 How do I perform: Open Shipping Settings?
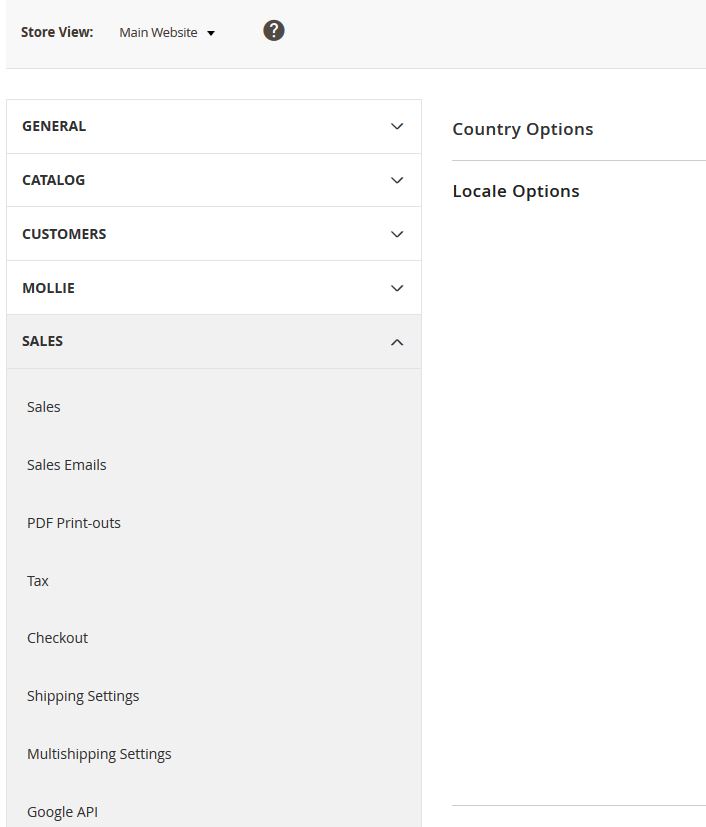click(x=83, y=695)
